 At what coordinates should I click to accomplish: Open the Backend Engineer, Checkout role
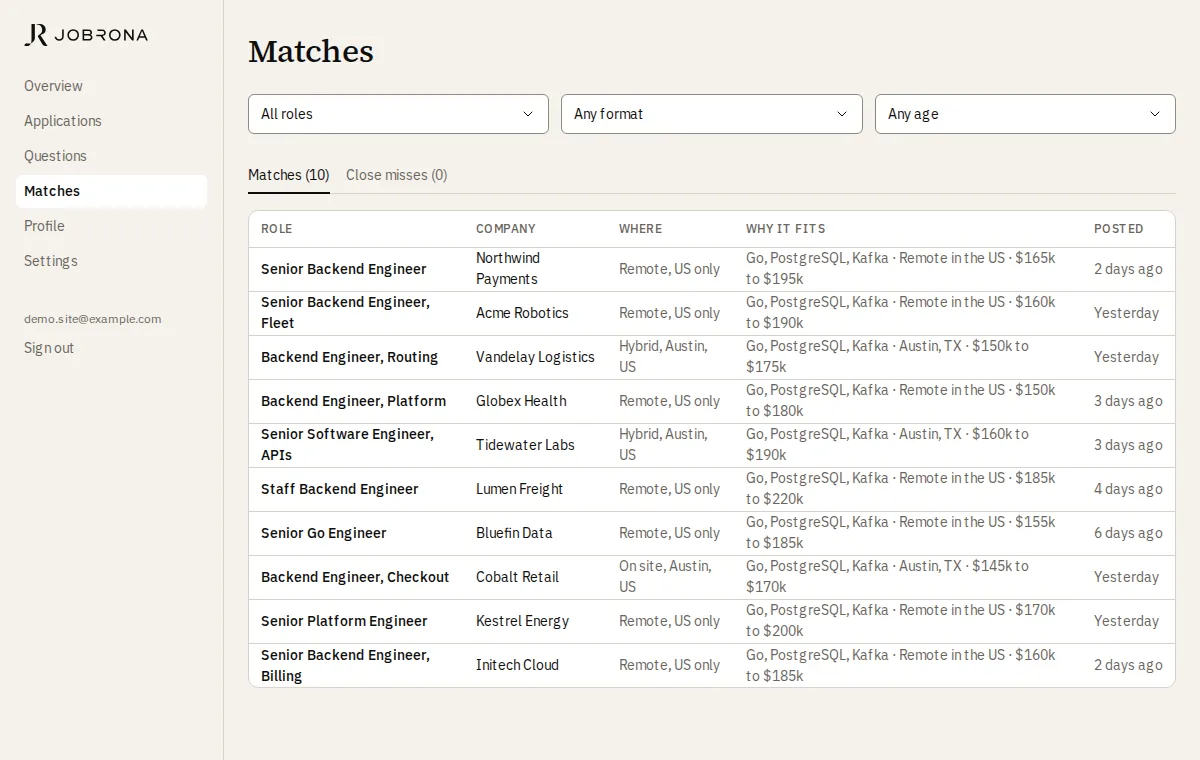click(x=355, y=577)
